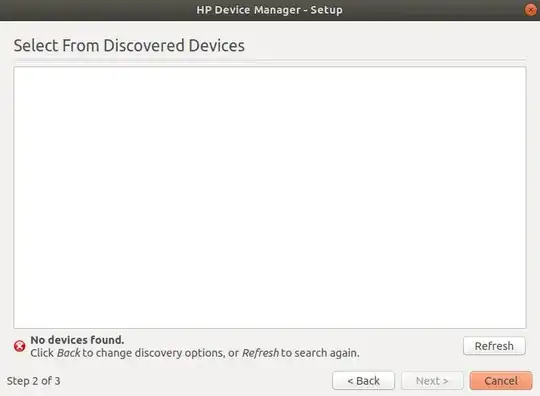Screen dimensions: 540x396
Task: Click the greyed-out Next > button
Action: (x=432, y=381)
